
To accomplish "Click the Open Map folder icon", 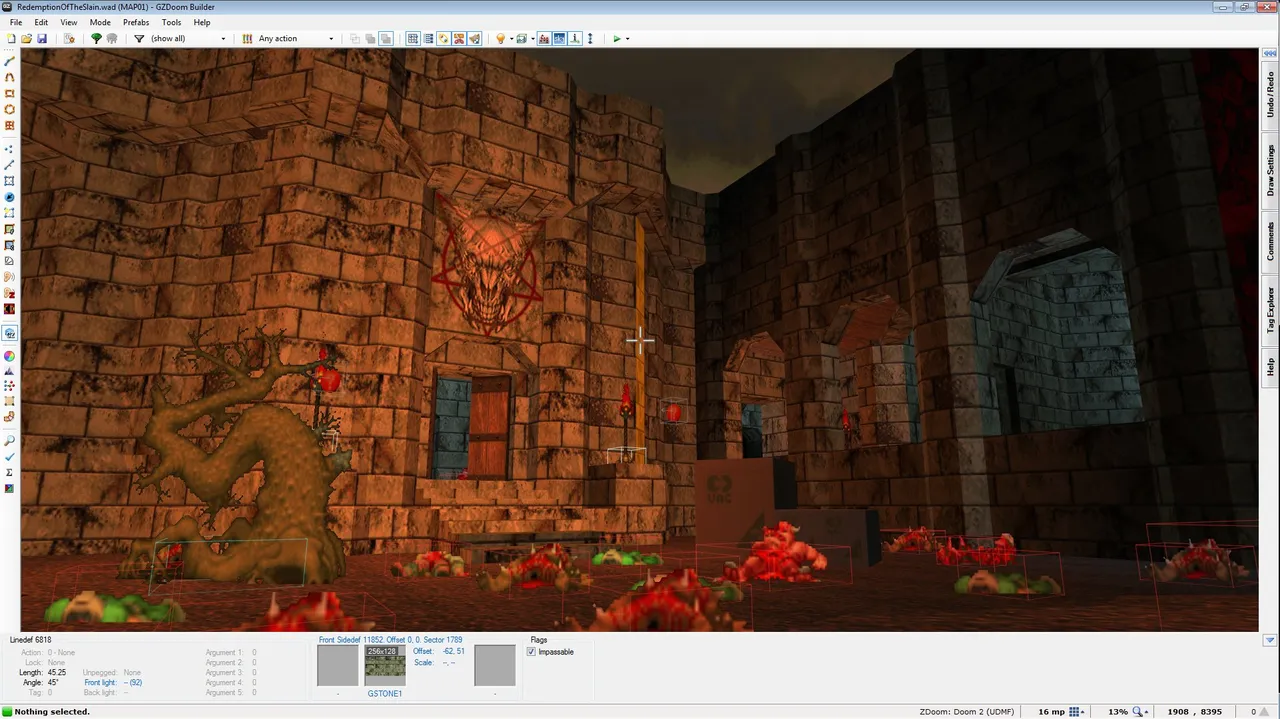I will click(27, 38).
